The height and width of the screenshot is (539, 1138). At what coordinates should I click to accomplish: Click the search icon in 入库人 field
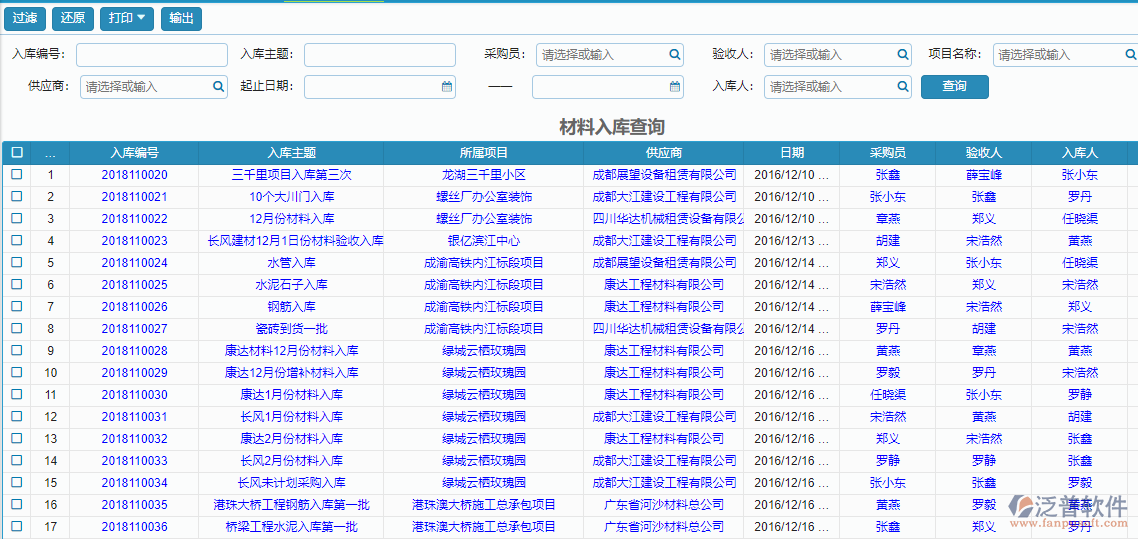[902, 87]
